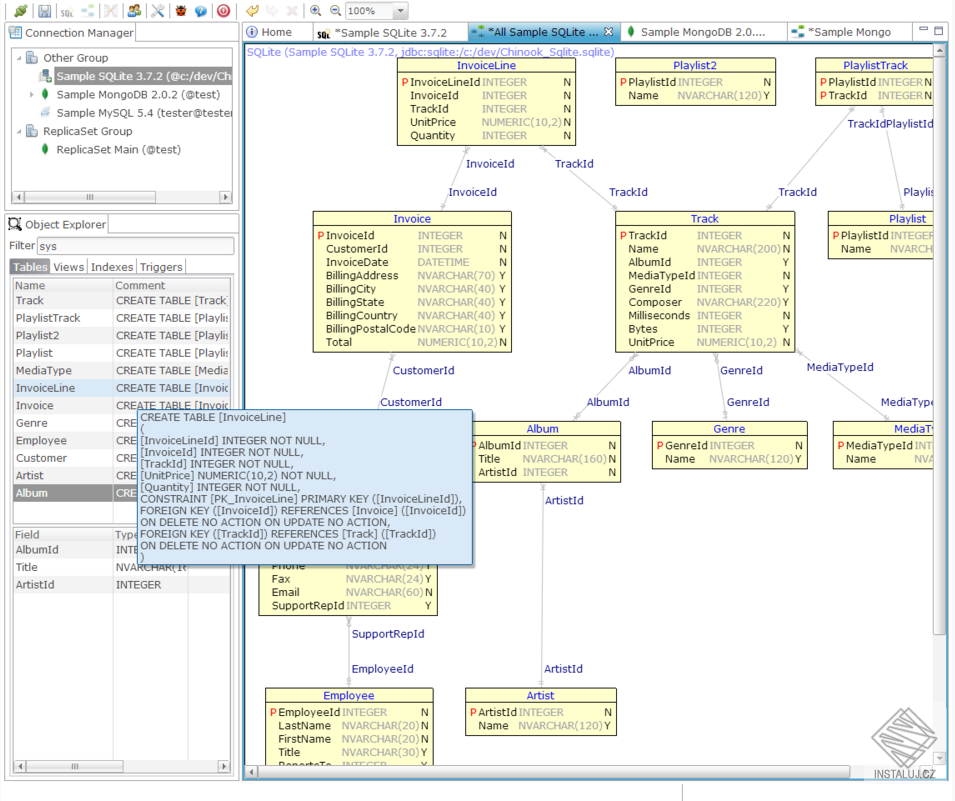Click the ReplicaSet Group folder icon
Screen dimensions: 955x801
[x=32, y=131]
